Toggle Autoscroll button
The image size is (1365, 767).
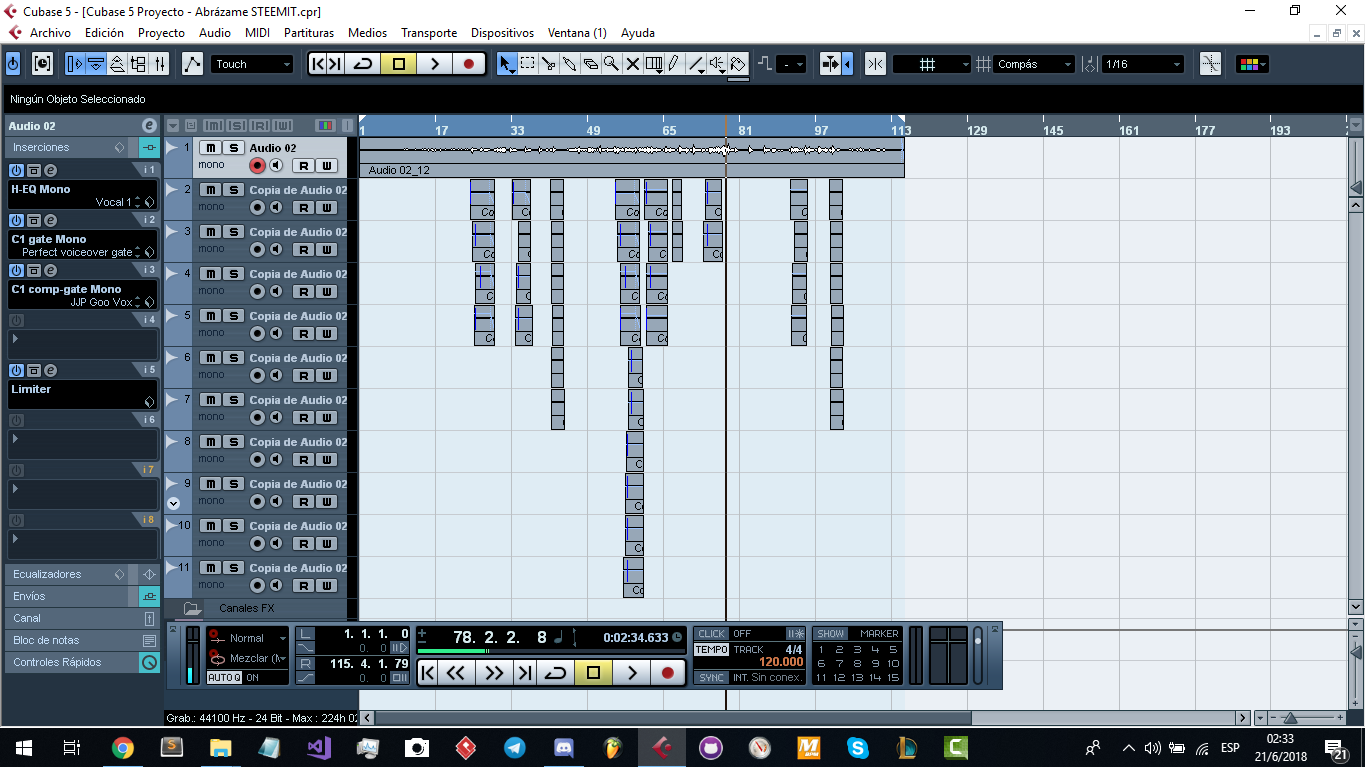pyautogui.click(x=831, y=64)
